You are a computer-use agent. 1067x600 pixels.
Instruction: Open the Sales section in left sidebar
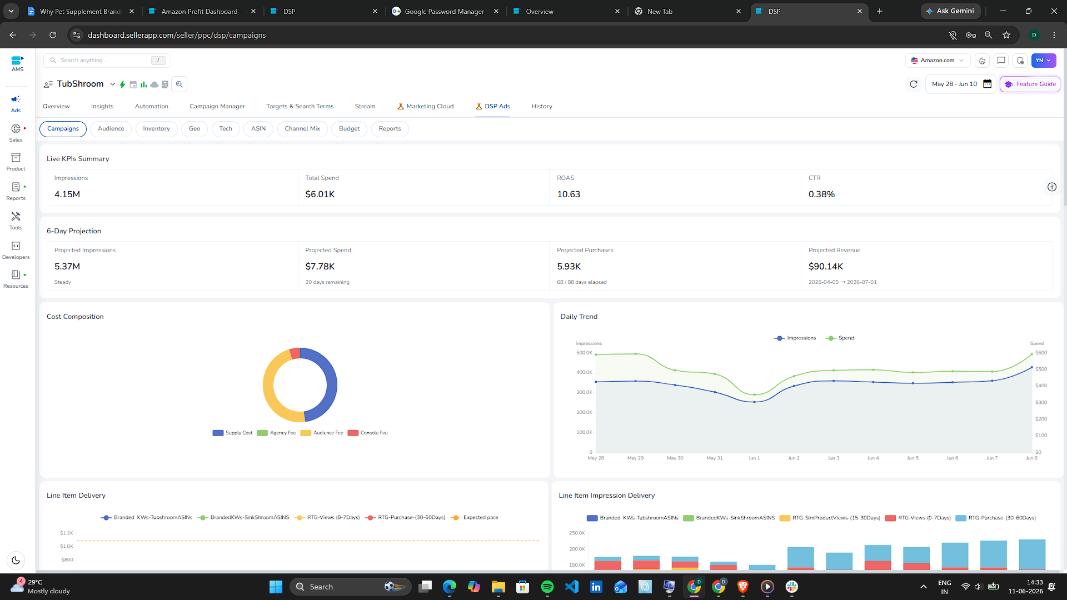(x=16, y=132)
